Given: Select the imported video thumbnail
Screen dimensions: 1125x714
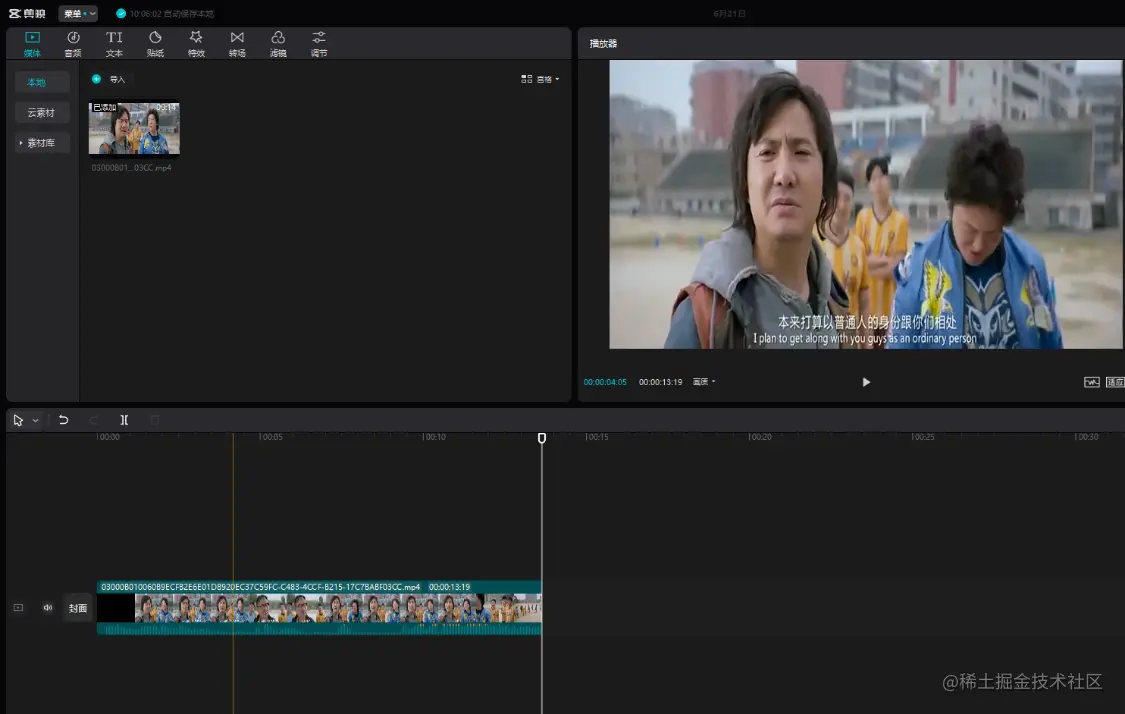Looking at the screenshot, I should (134, 128).
